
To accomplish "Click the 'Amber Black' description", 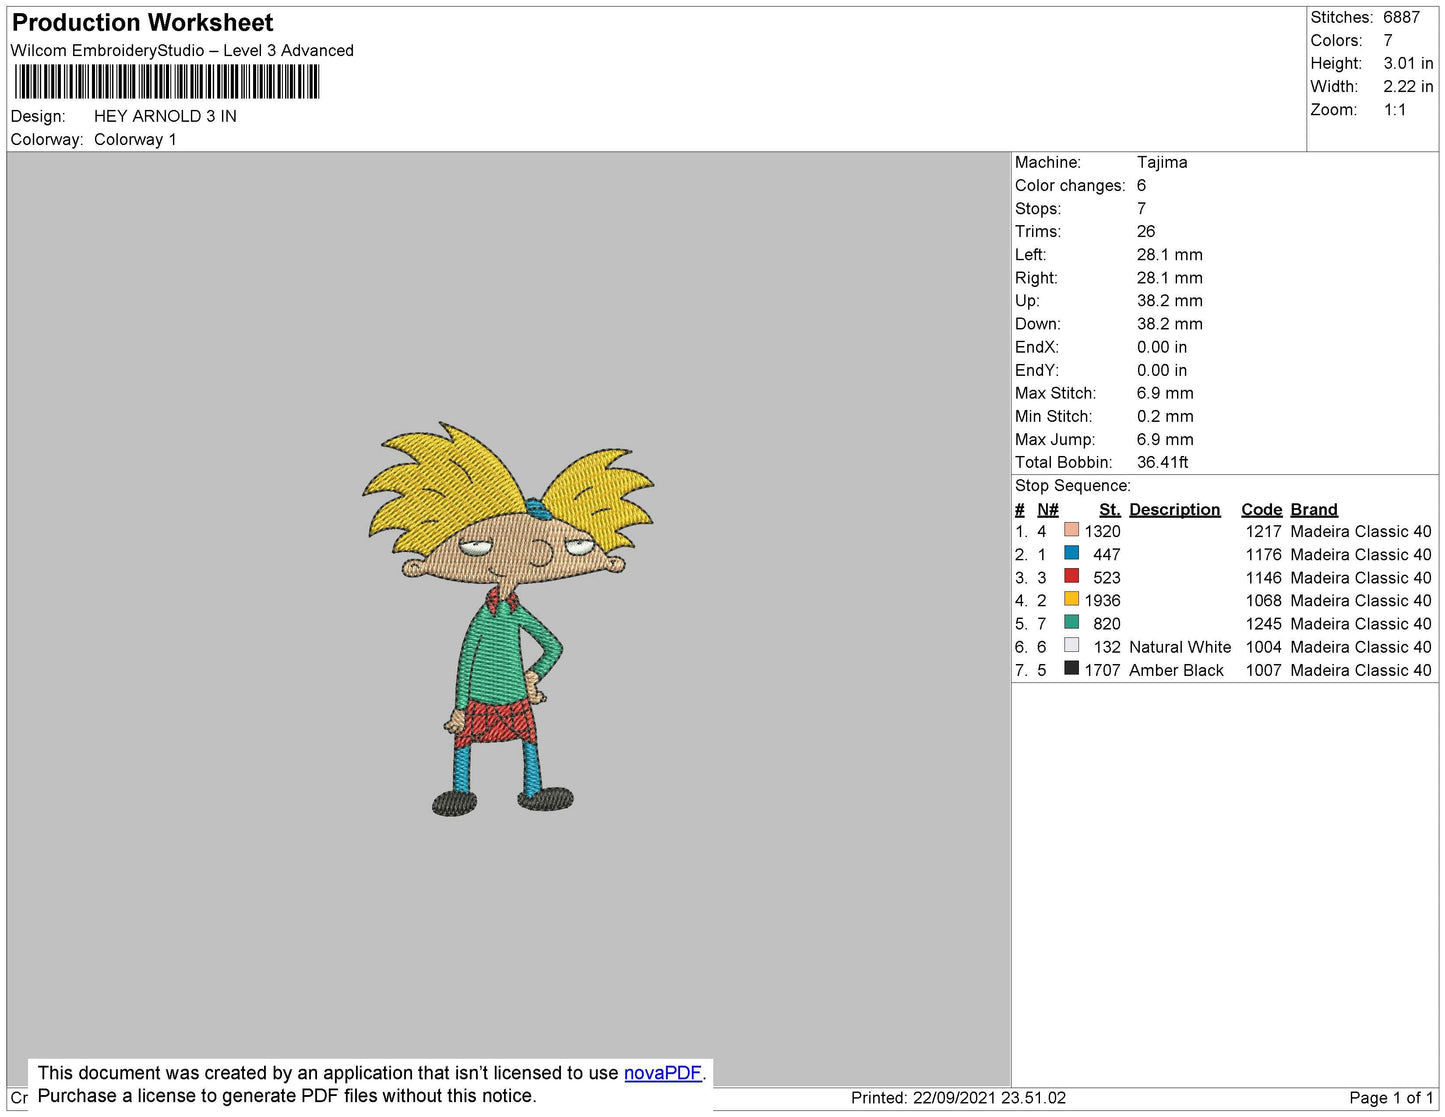I will [x=1176, y=670].
